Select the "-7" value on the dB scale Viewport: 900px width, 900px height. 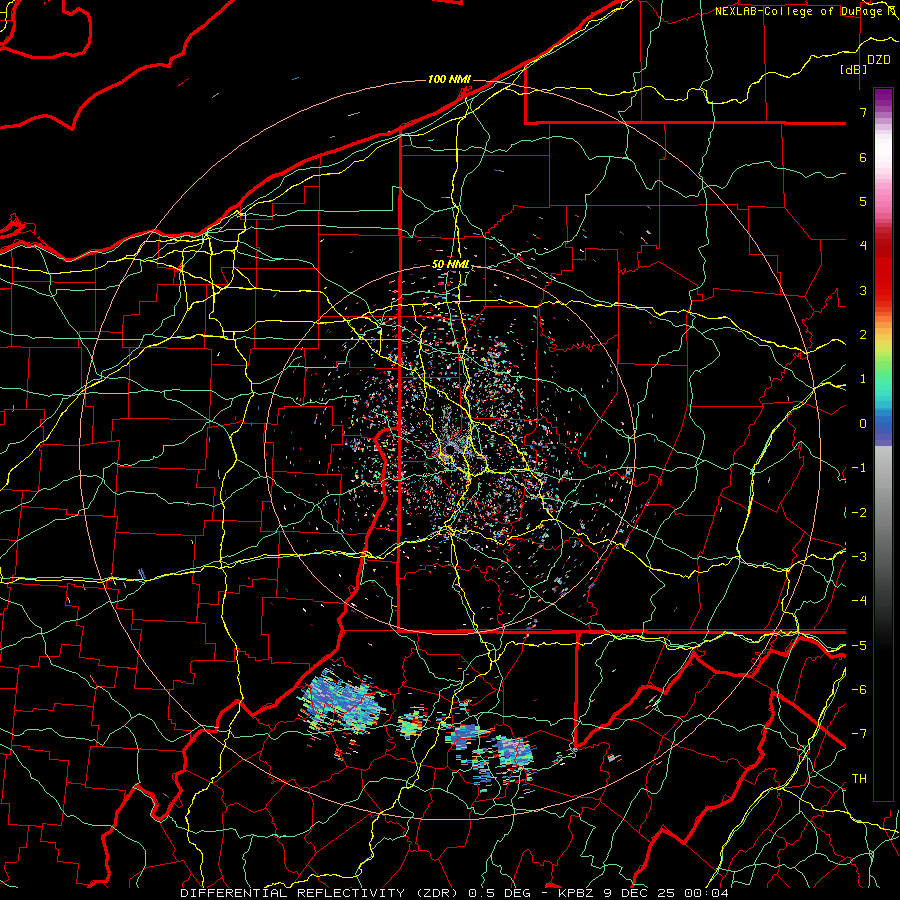859,734
